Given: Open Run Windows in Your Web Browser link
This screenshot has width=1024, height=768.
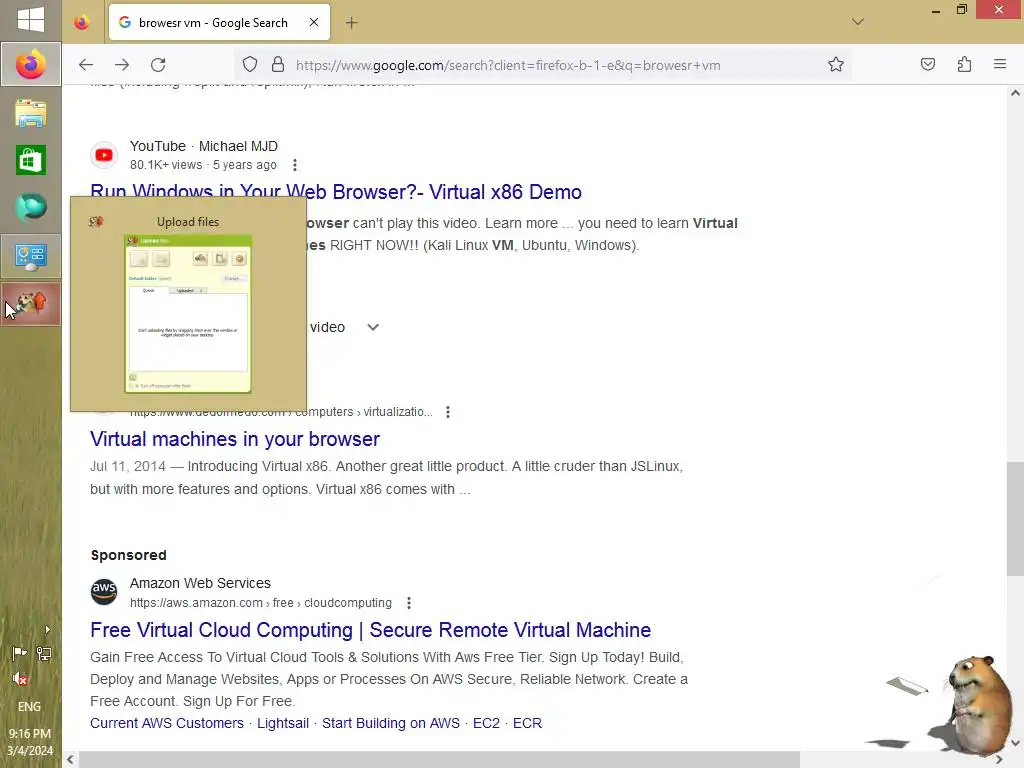Looking at the screenshot, I should click(x=336, y=192).
